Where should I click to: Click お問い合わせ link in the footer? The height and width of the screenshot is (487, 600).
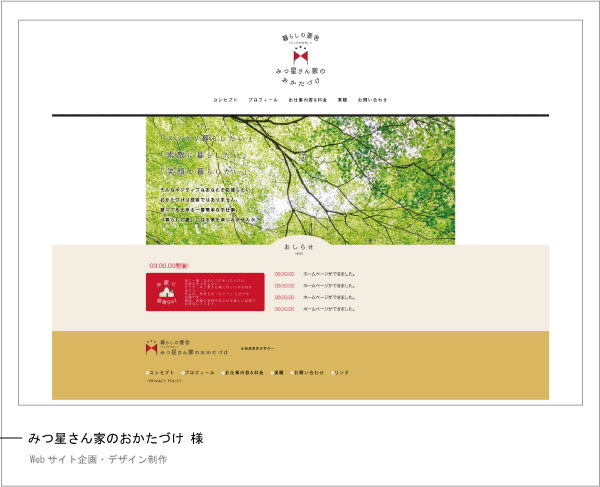point(309,372)
